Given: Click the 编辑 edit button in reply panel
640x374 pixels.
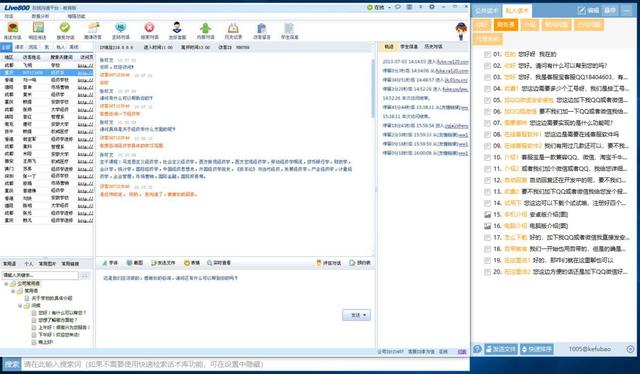Looking at the screenshot, I should coord(589,11).
